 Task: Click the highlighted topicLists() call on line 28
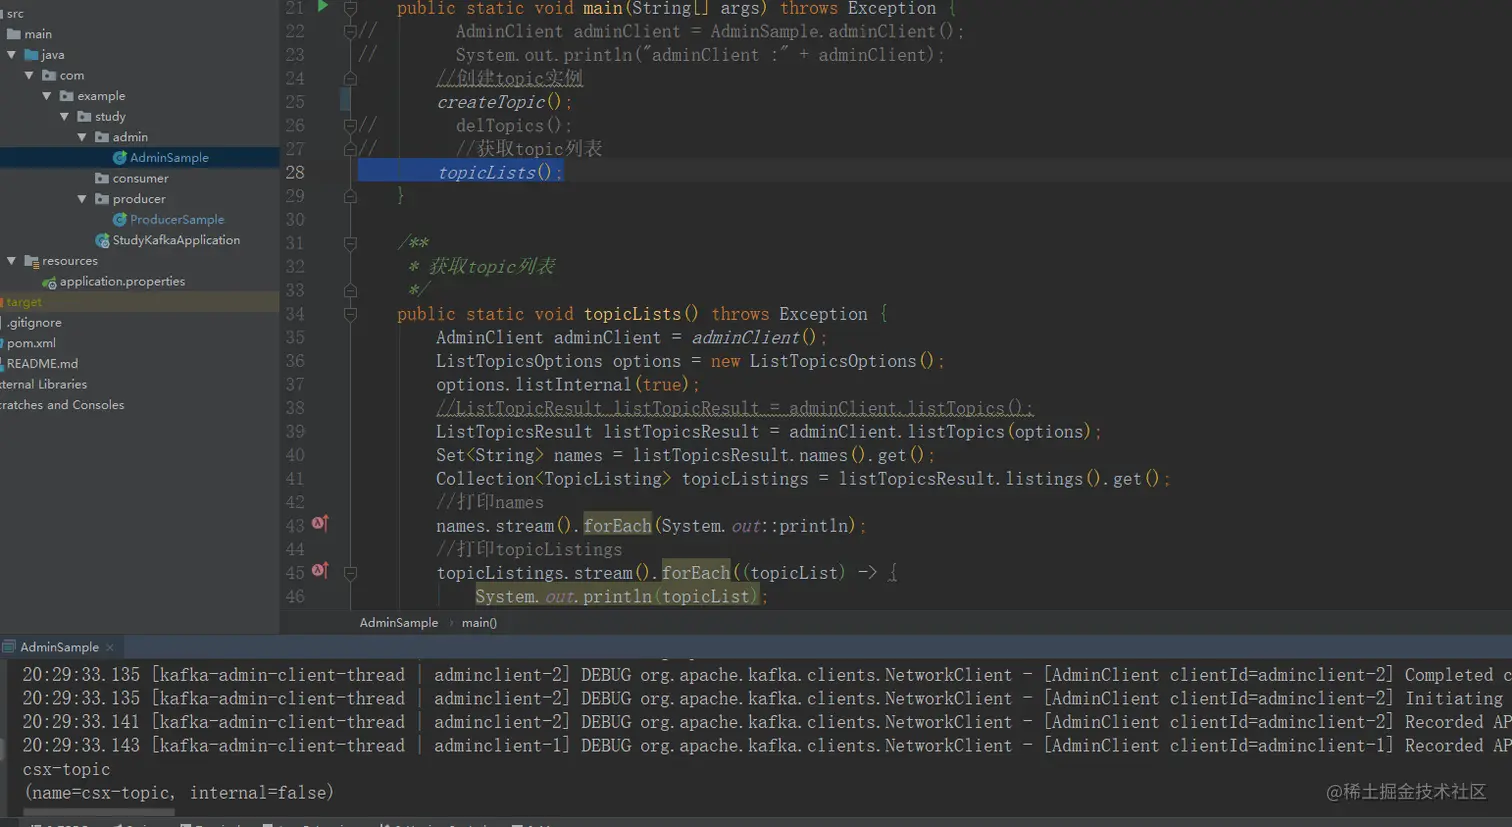[500, 172]
